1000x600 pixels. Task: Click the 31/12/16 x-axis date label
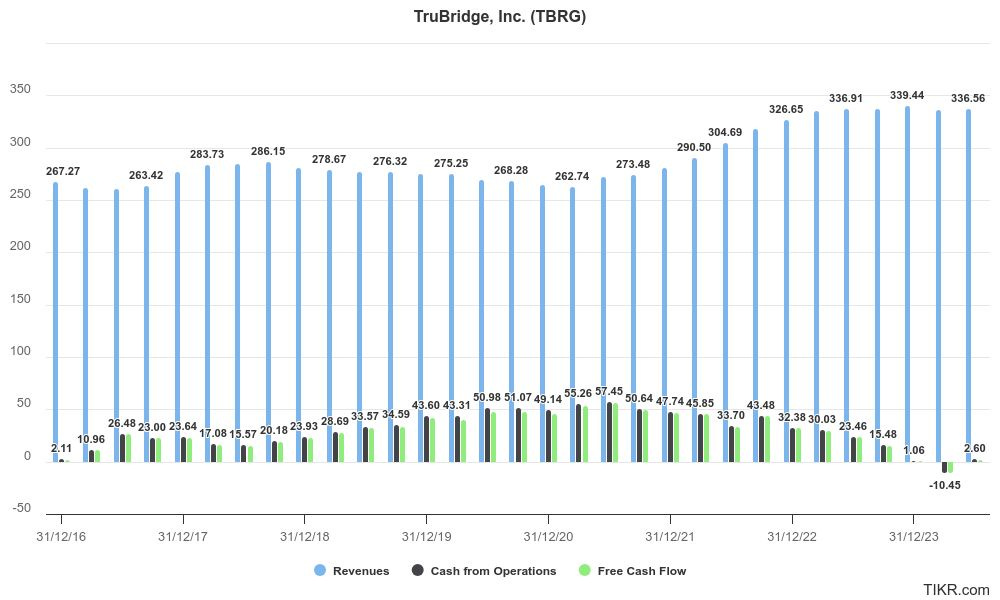point(61,537)
